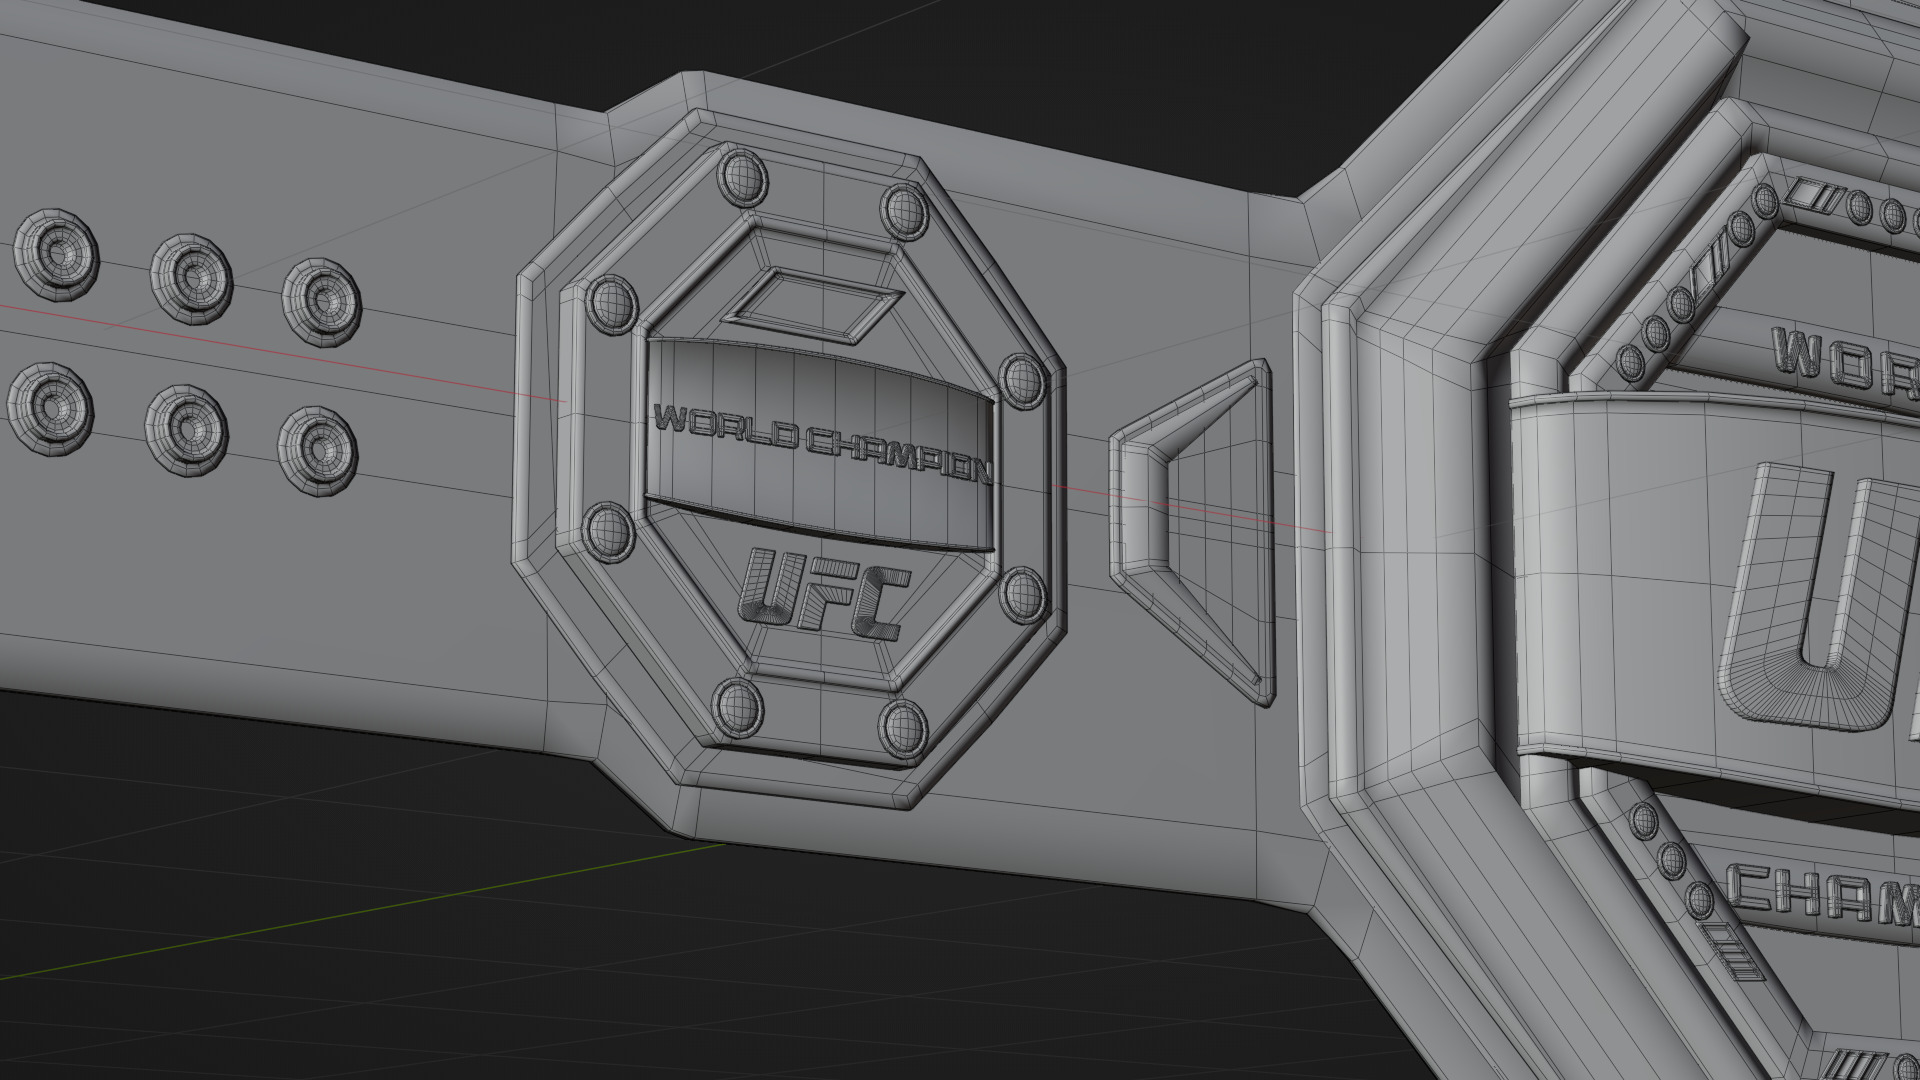Select the bottom-right rivet of the octagon plate
This screenshot has width=1920, height=1080.
click(x=903, y=727)
